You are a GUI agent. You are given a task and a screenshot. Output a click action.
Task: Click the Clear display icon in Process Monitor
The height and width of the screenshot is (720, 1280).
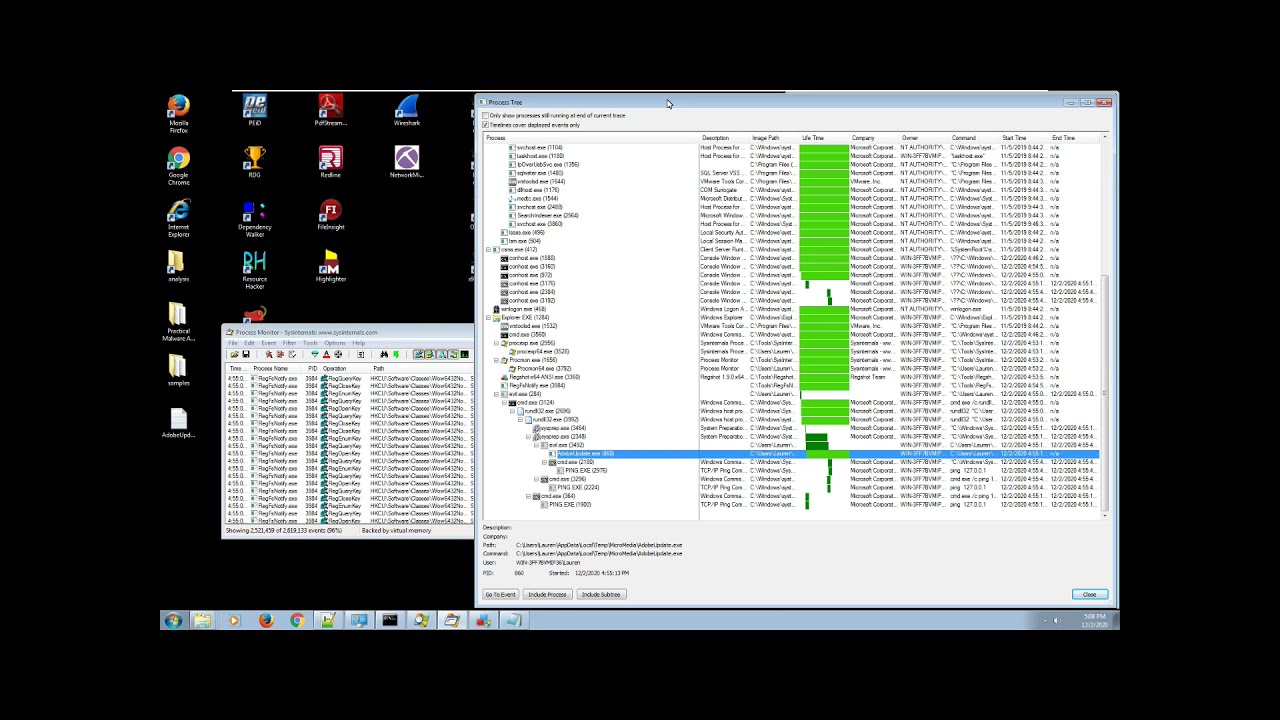click(x=292, y=355)
